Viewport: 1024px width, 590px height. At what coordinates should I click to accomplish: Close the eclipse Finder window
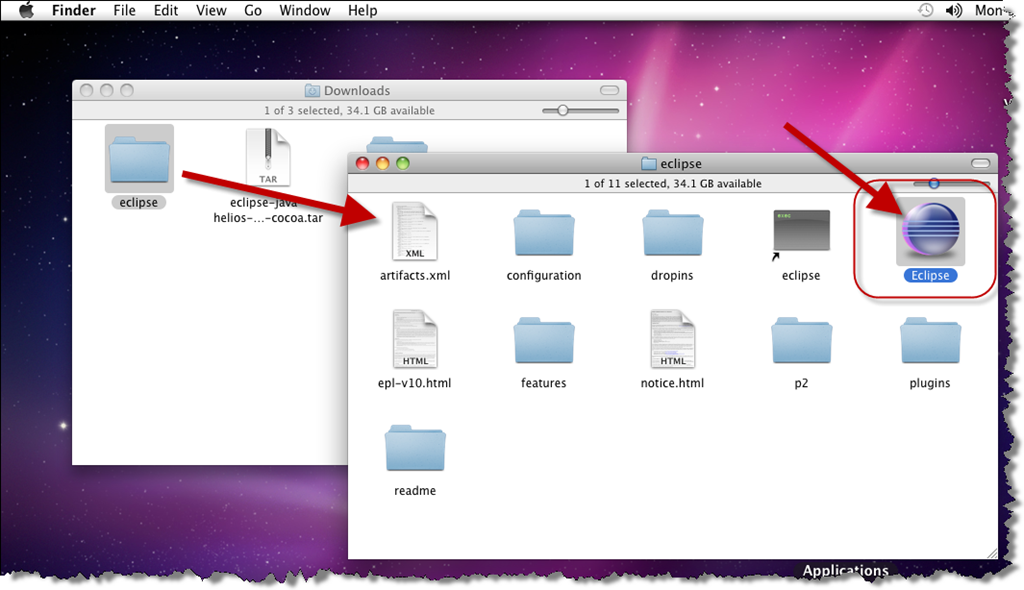tap(362, 163)
